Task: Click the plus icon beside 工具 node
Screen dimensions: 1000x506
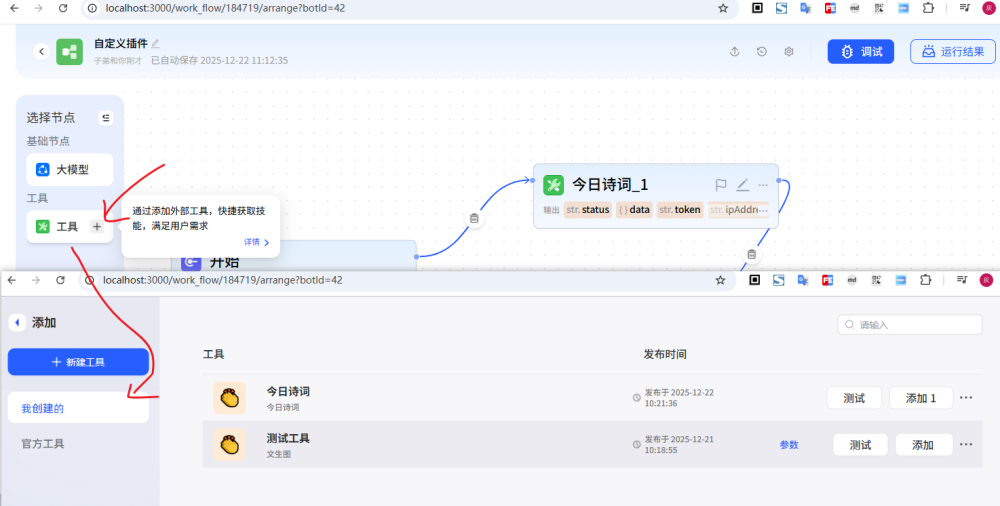Action: click(97, 227)
